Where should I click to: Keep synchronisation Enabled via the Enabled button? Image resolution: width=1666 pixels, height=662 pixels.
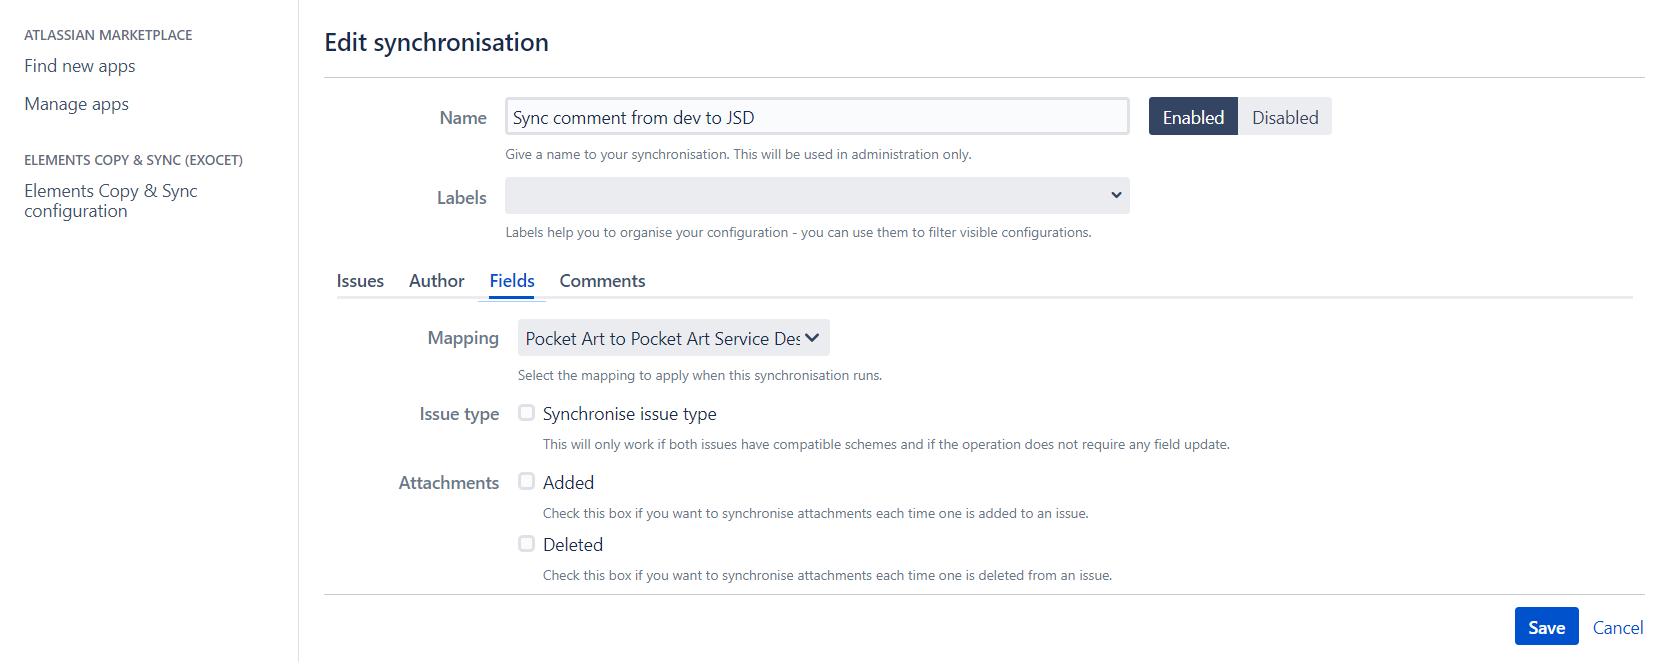(x=1192, y=116)
